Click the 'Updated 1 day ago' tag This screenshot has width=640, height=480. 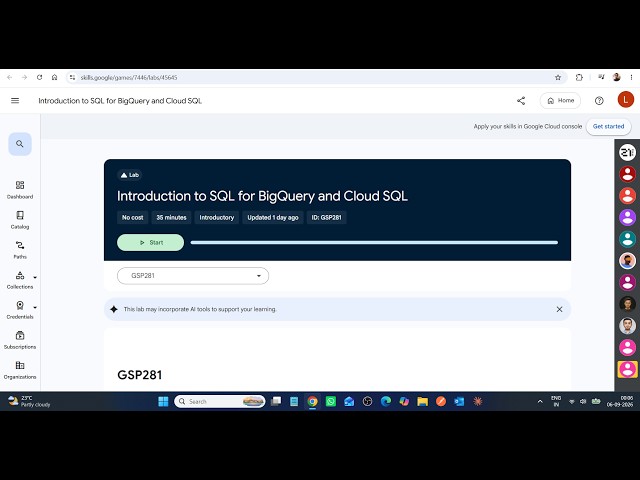point(273,218)
